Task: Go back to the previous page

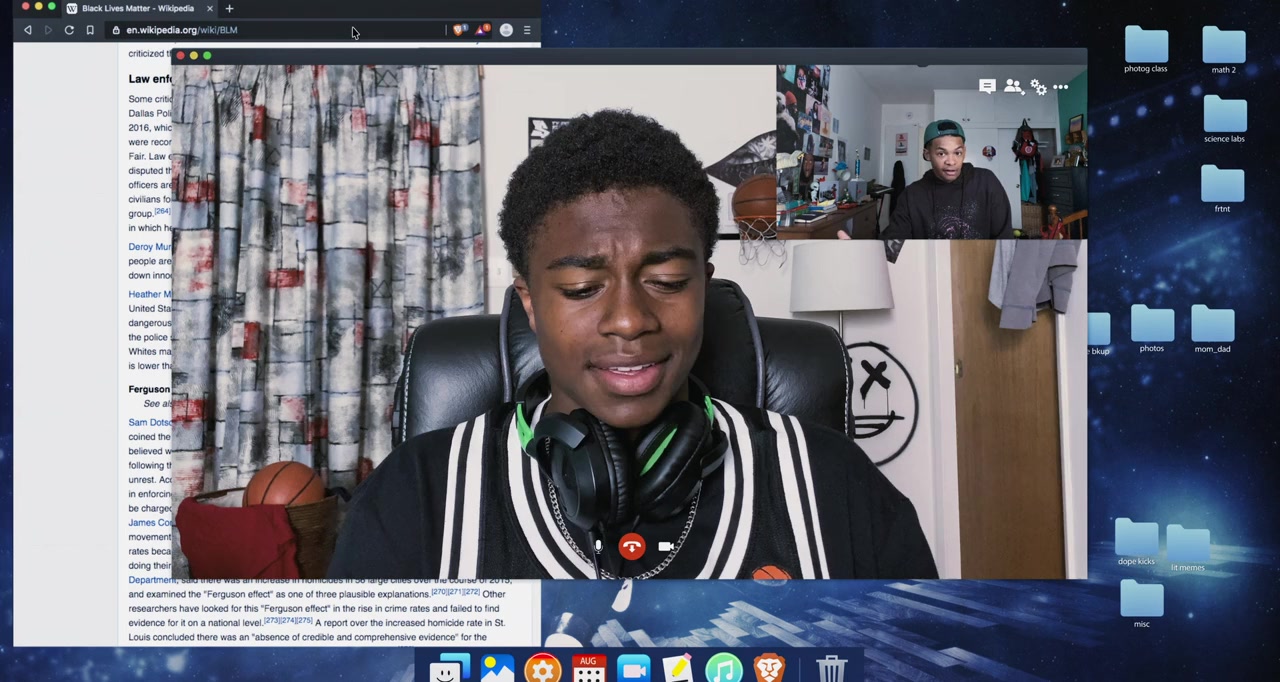Action: (28, 30)
